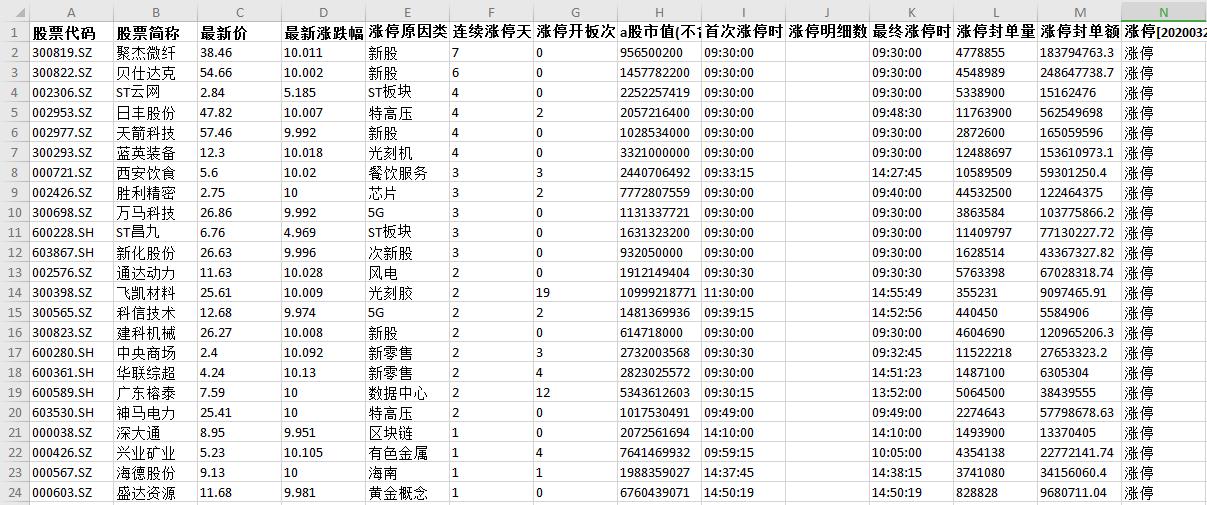Click time cell 11:30:00
Image resolution: width=1207 pixels, height=505 pixels.
coord(743,292)
